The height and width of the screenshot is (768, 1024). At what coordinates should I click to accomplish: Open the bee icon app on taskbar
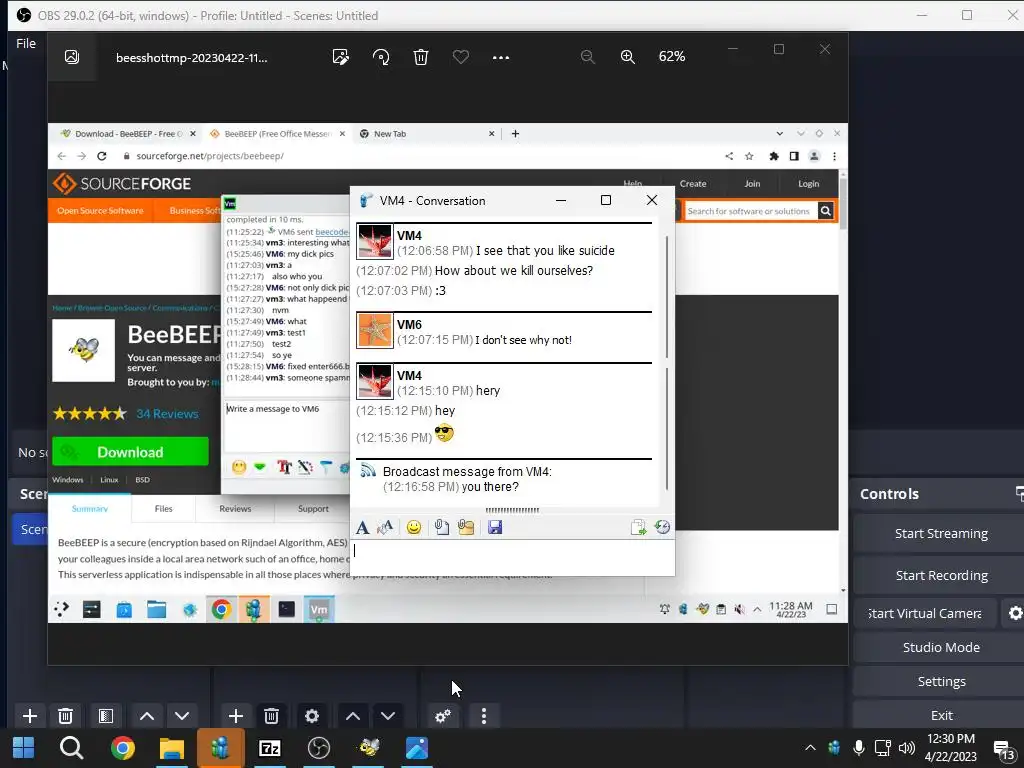pyautogui.click(x=368, y=748)
